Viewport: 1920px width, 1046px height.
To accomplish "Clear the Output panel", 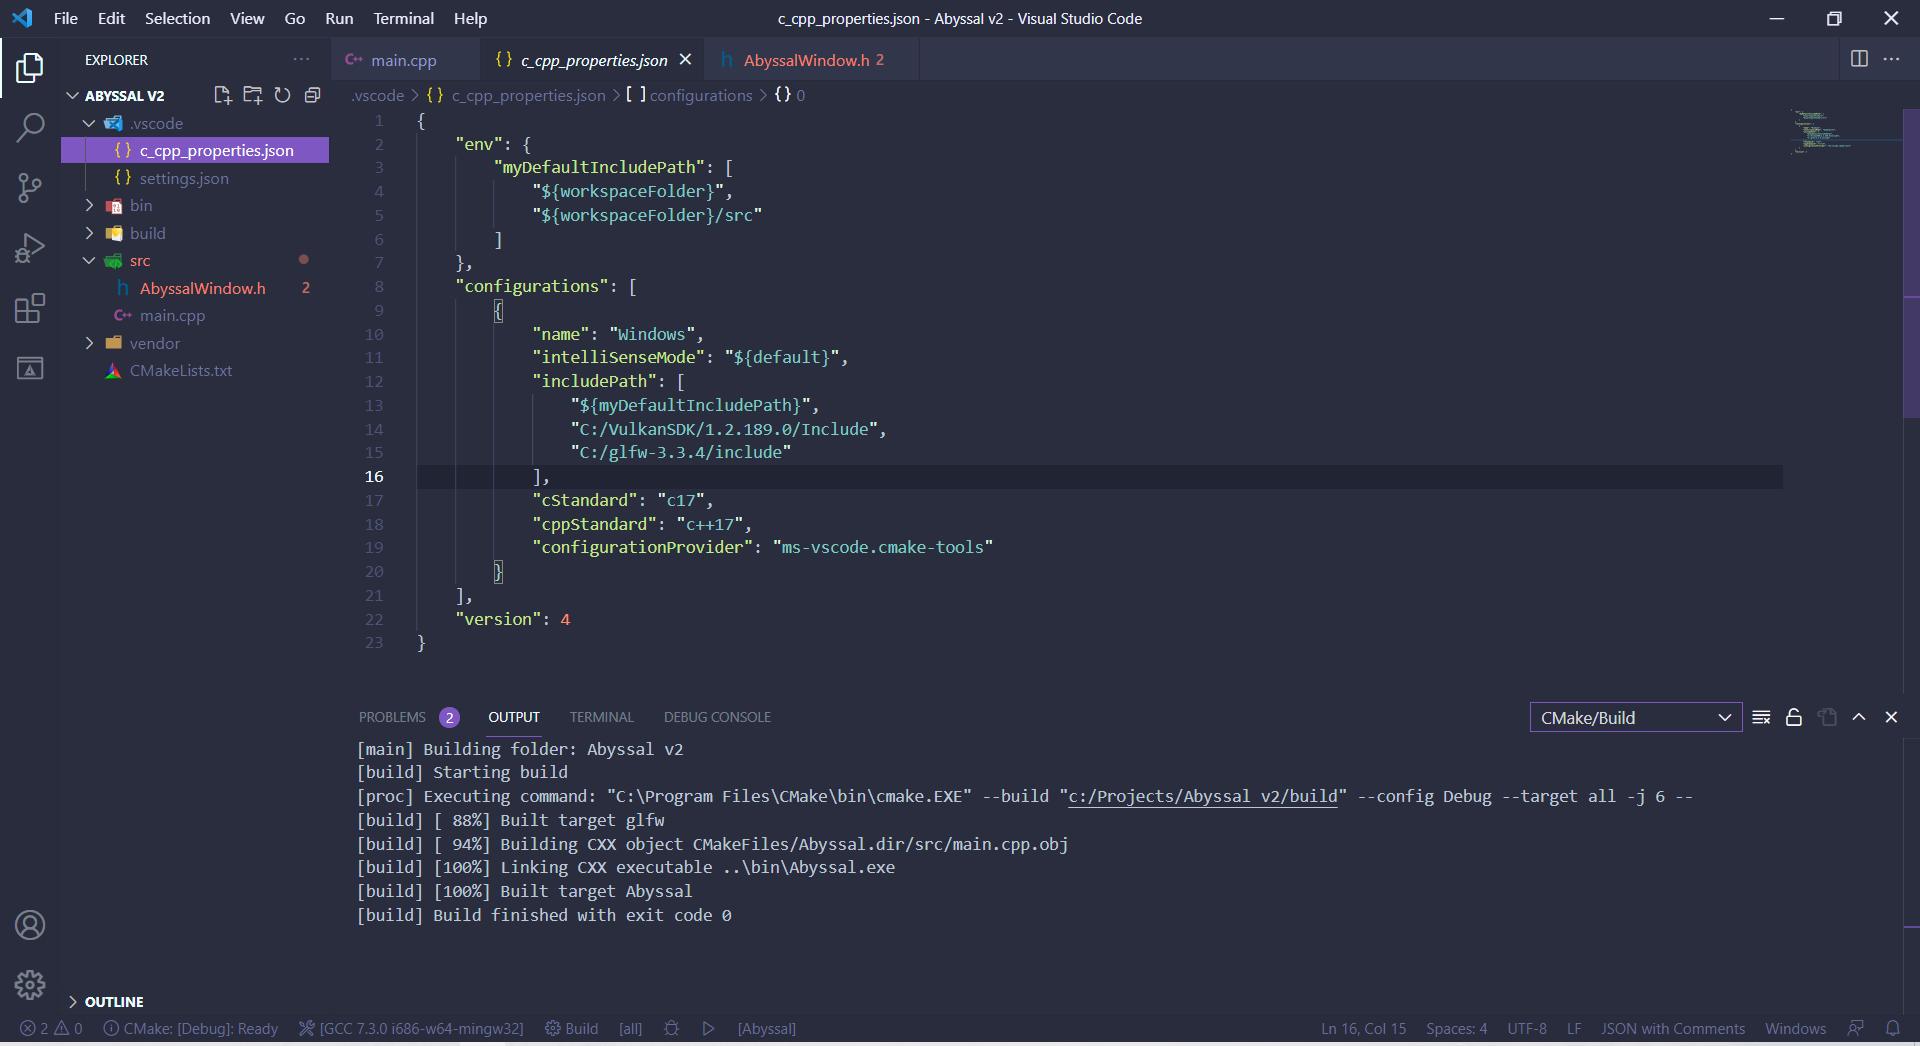I will pos(1761,717).
